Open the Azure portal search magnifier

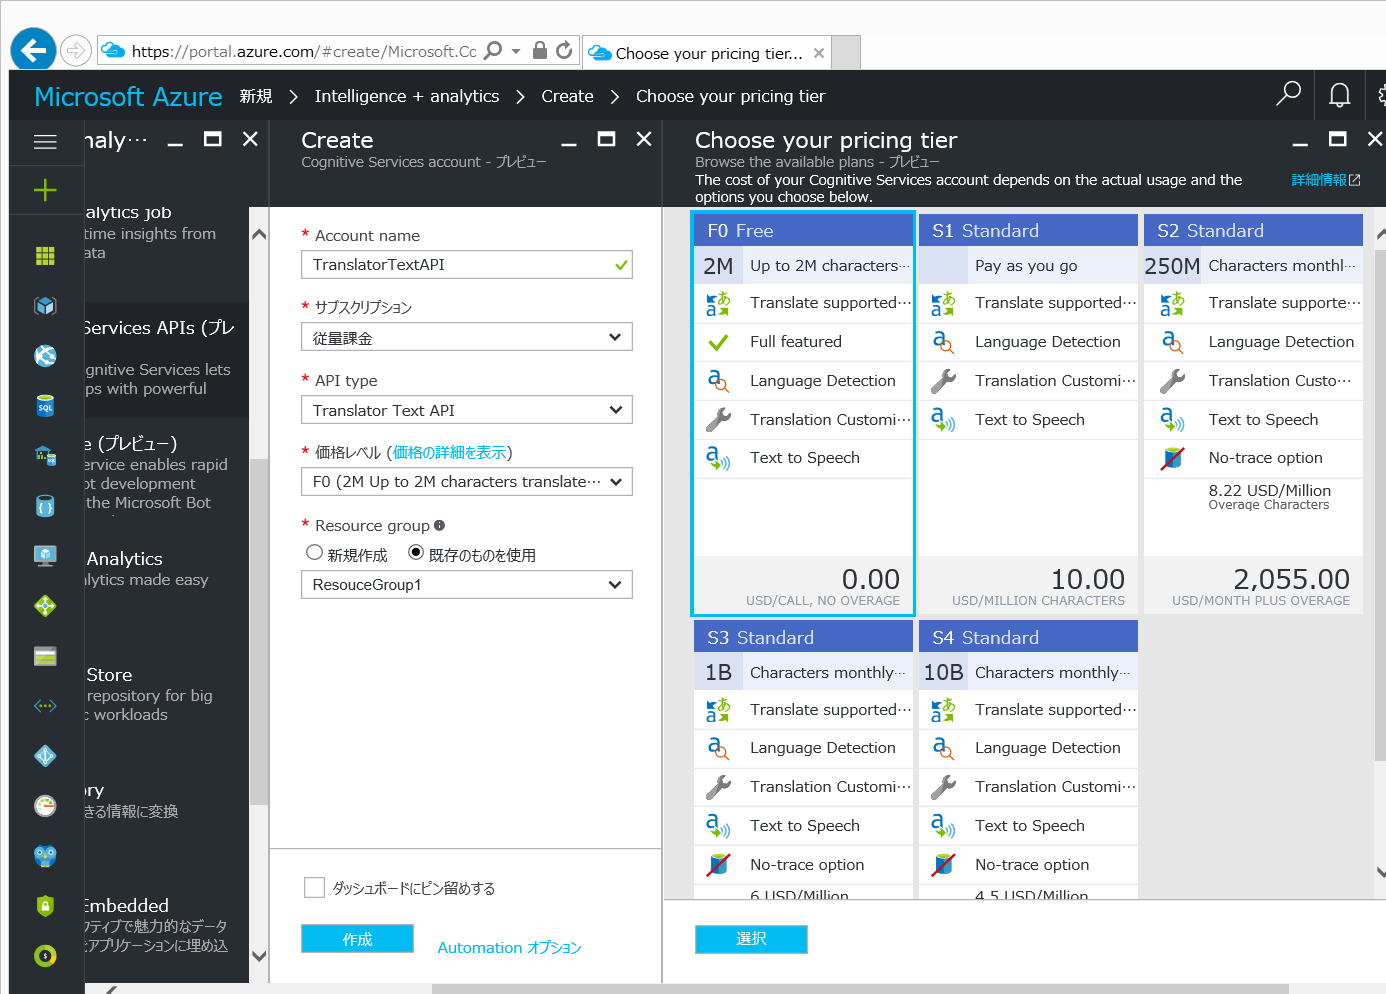pos(1288,94)
